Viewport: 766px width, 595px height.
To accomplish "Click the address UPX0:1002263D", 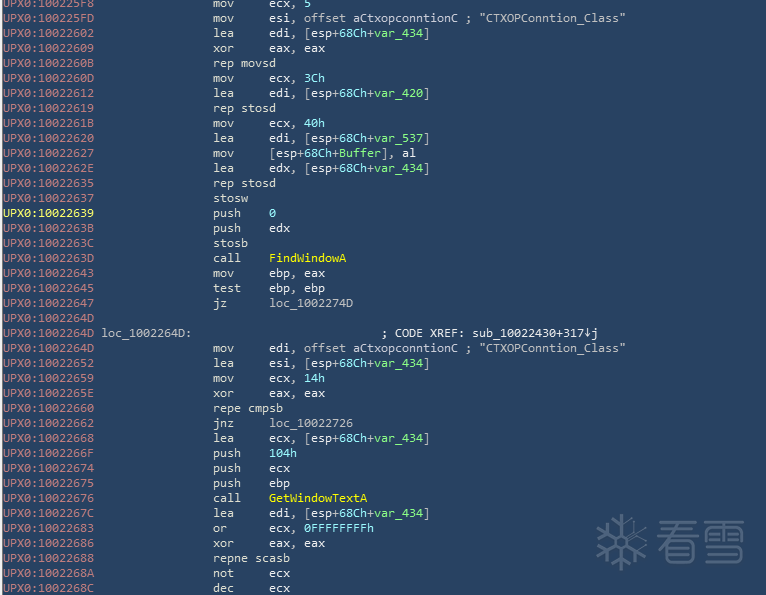I will click(48, 258).
